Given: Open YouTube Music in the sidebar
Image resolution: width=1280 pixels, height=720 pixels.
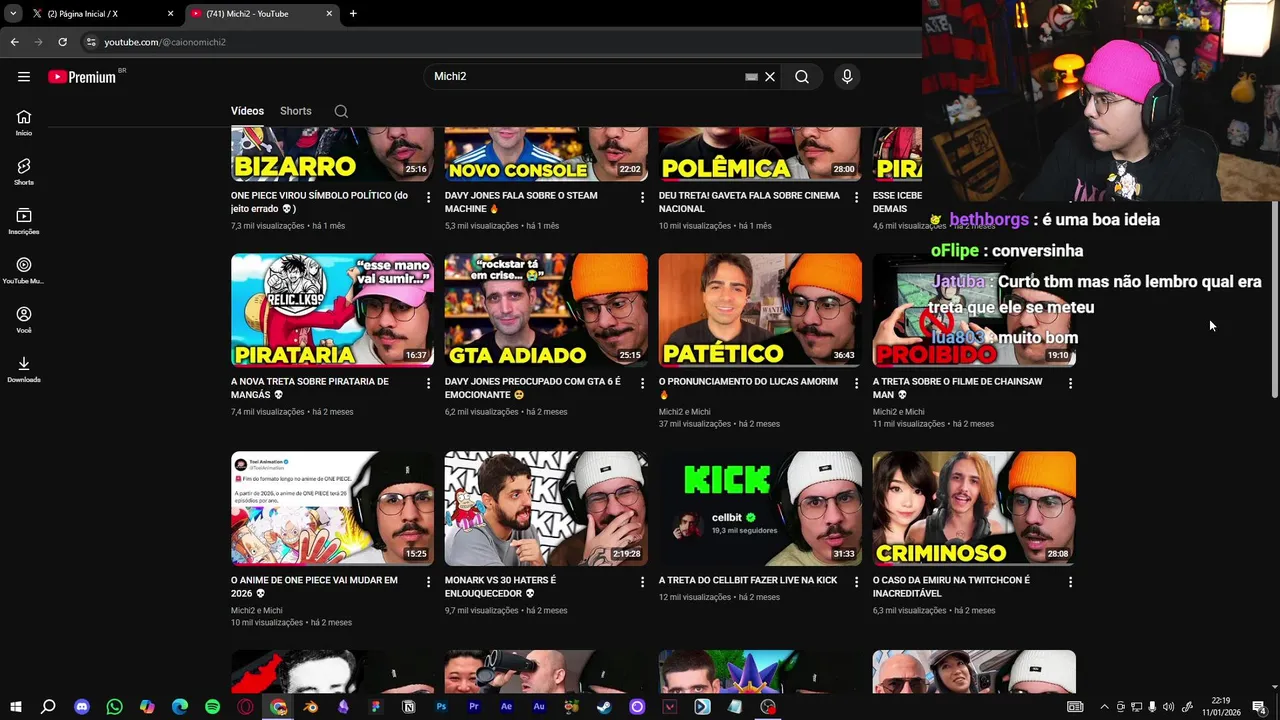Looking at the screenshot, I should click(x=24, y=270).
